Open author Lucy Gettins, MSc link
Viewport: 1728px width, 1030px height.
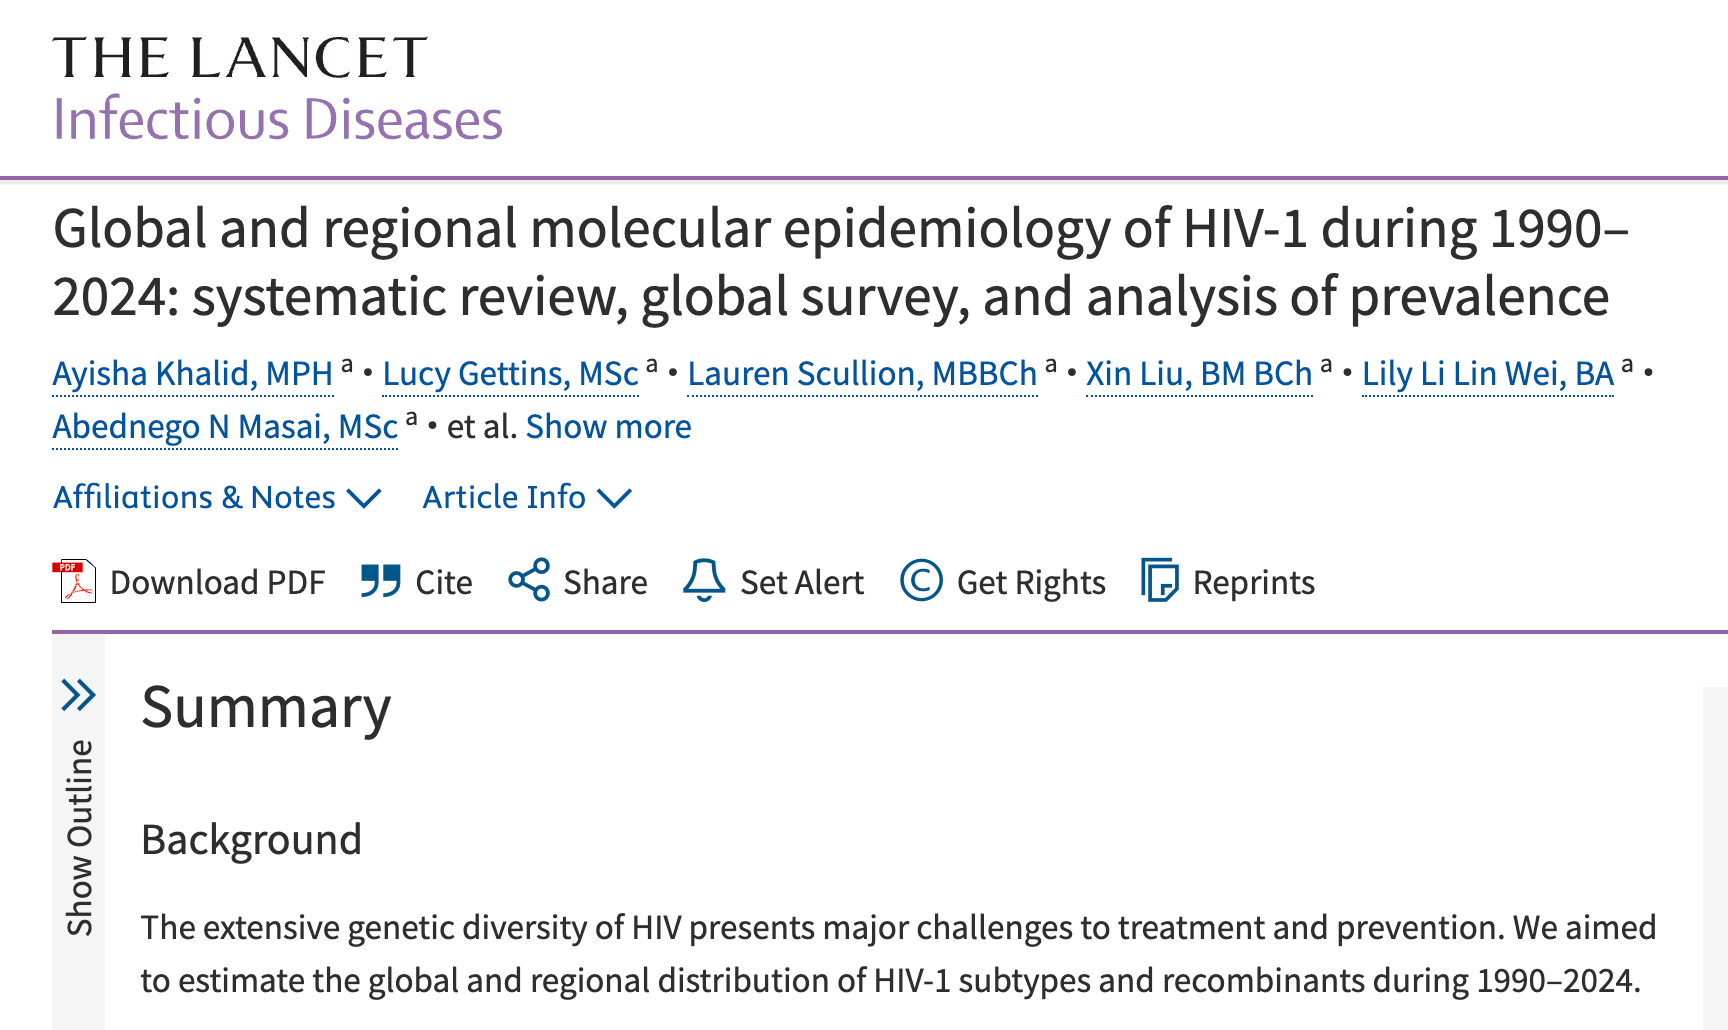click(x=511, y=374)
